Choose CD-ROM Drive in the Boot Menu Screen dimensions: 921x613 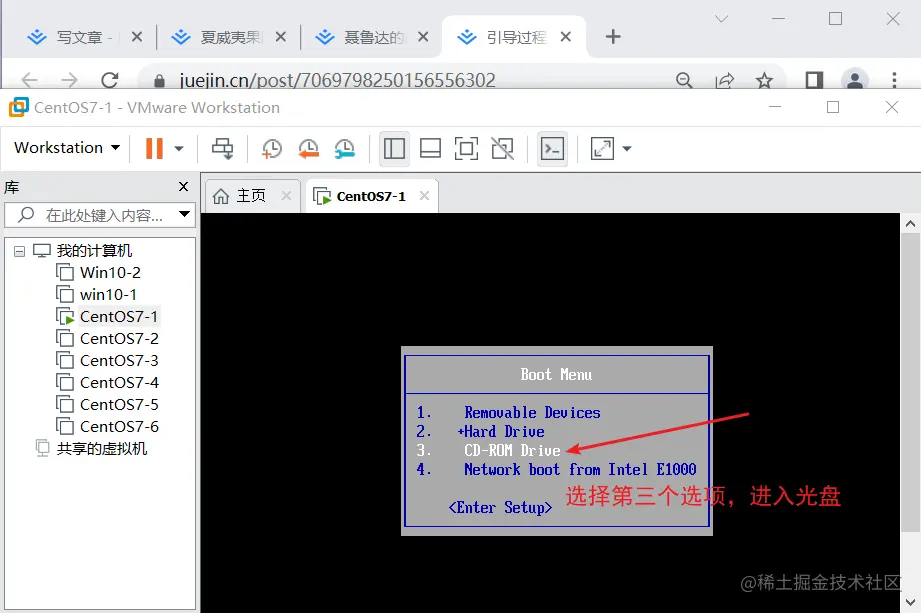point(512,450)
